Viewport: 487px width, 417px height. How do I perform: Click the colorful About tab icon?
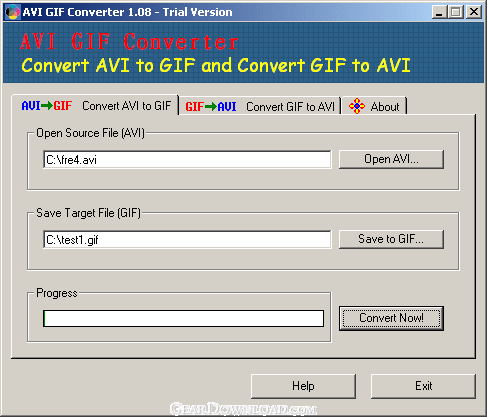tap(357, 106)
